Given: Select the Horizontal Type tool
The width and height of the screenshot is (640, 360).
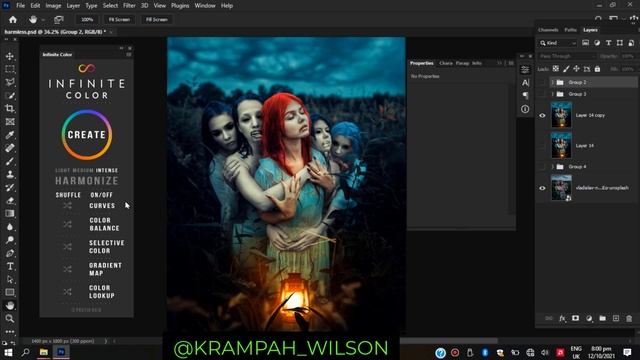Looking at the screenshot, I should point(10,266).
